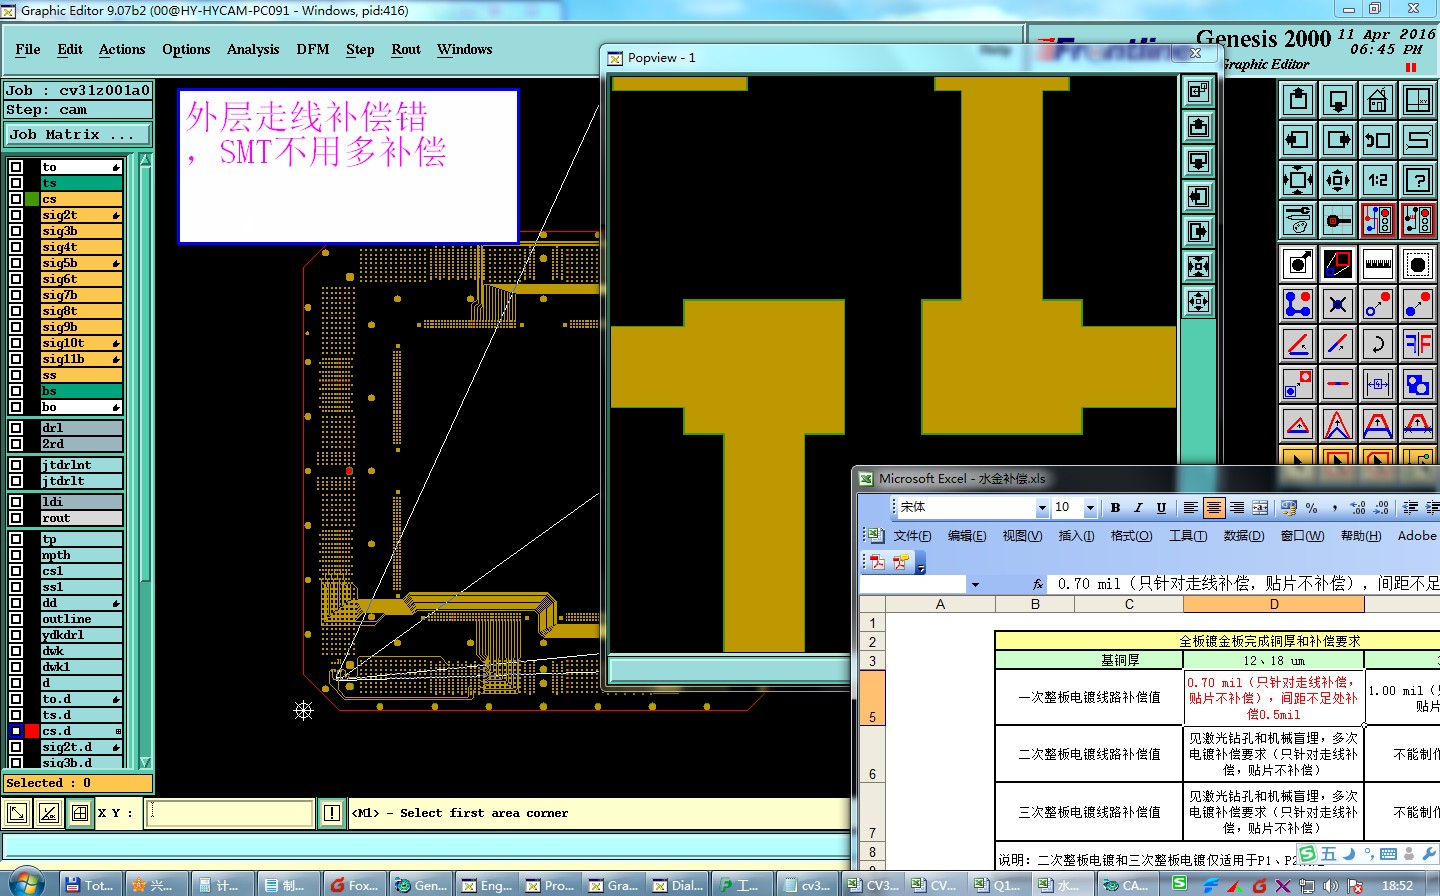
Task: Toggle checkbox for layer 'sig10t'
Action: point(16,343)
